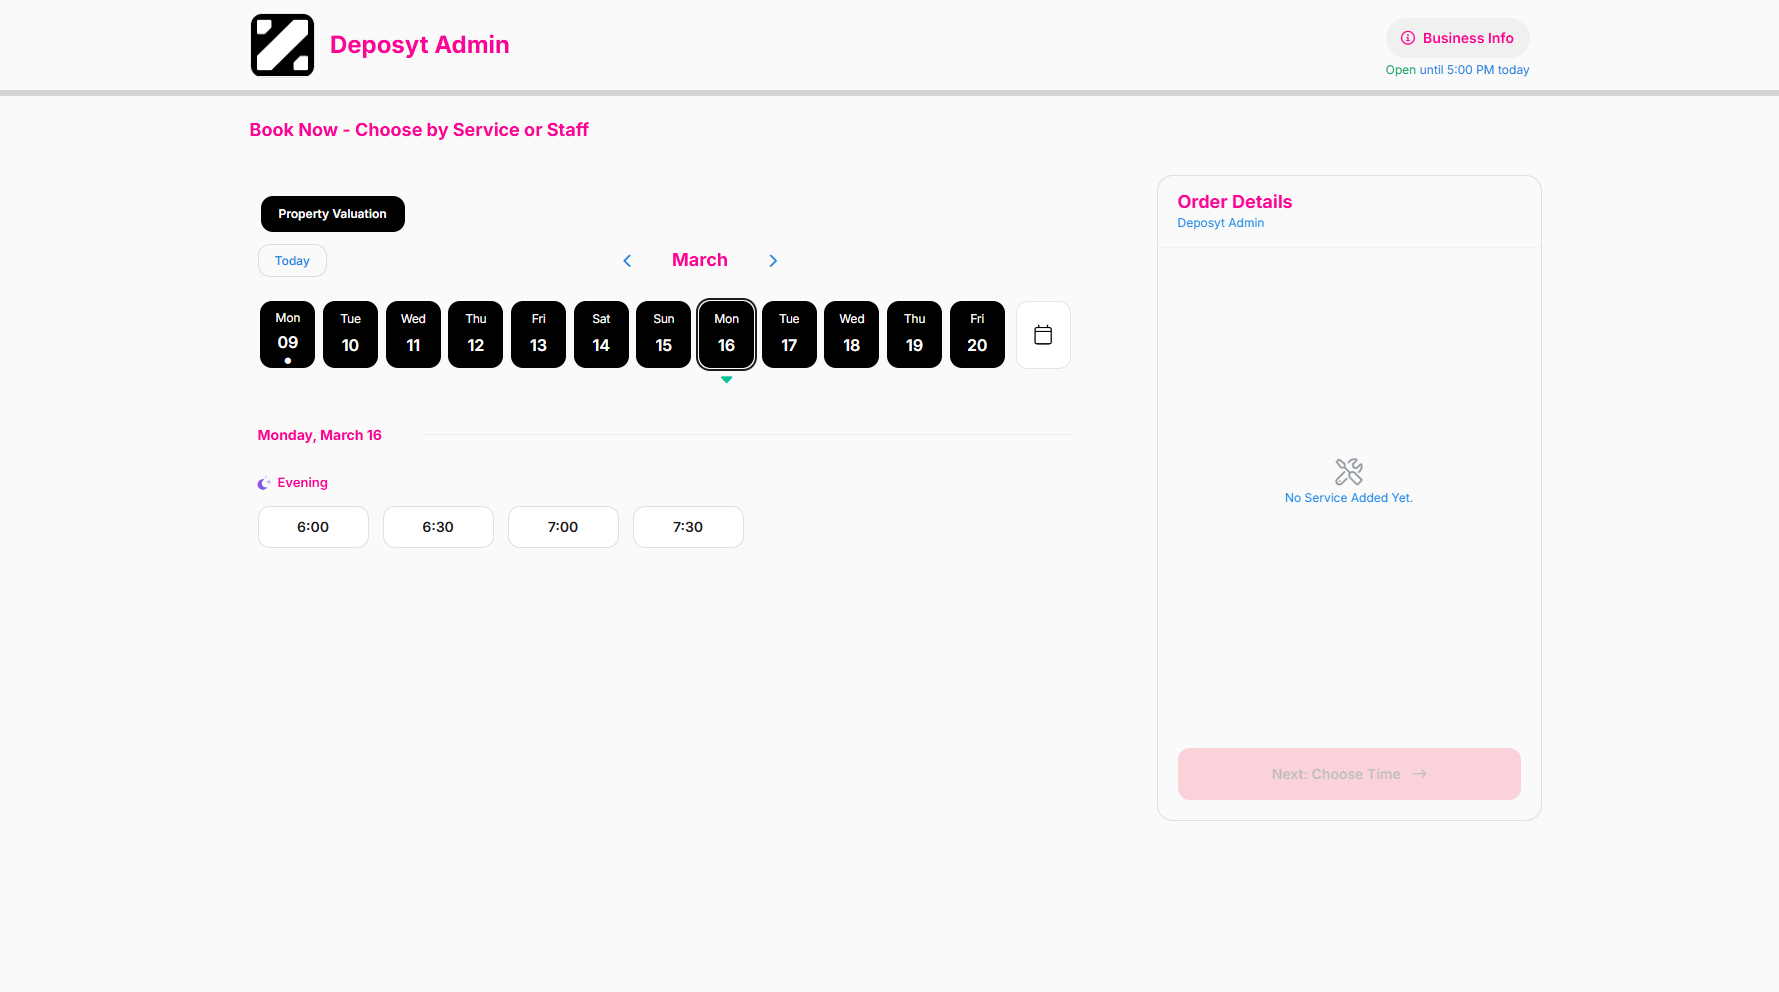Screen dimensions: 1779x992
Task: Click 'Book Now - Choose by Service or Staff' heading
Action: (419, 130)
